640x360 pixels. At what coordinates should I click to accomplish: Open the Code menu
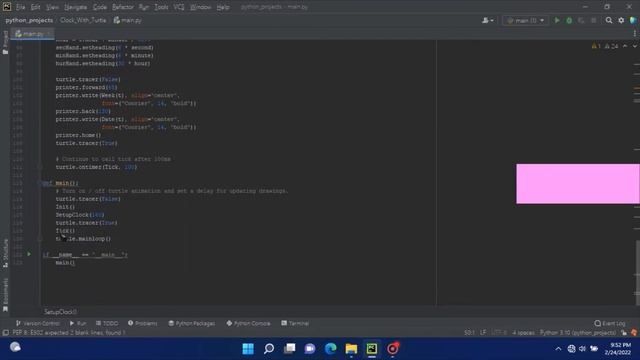[100, 7]
